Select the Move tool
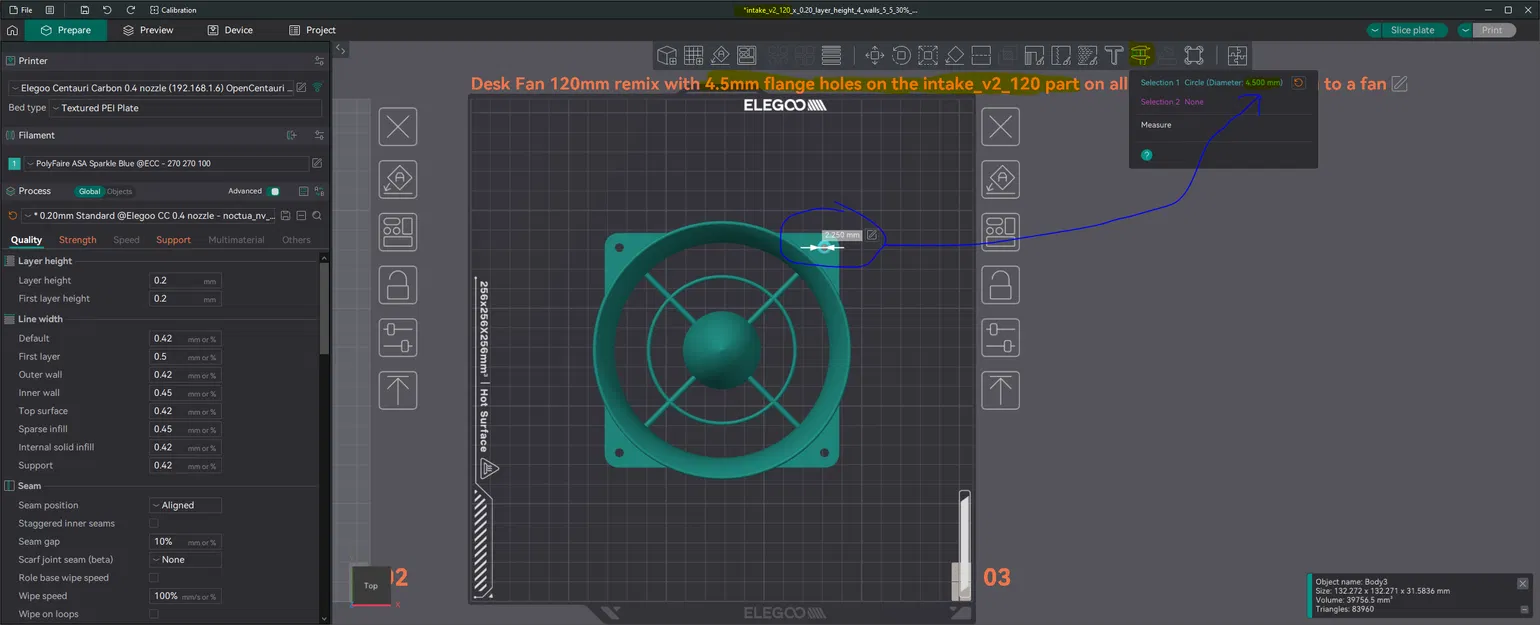1540x625 pixels. pyautogui.click(x=874, y=55)
